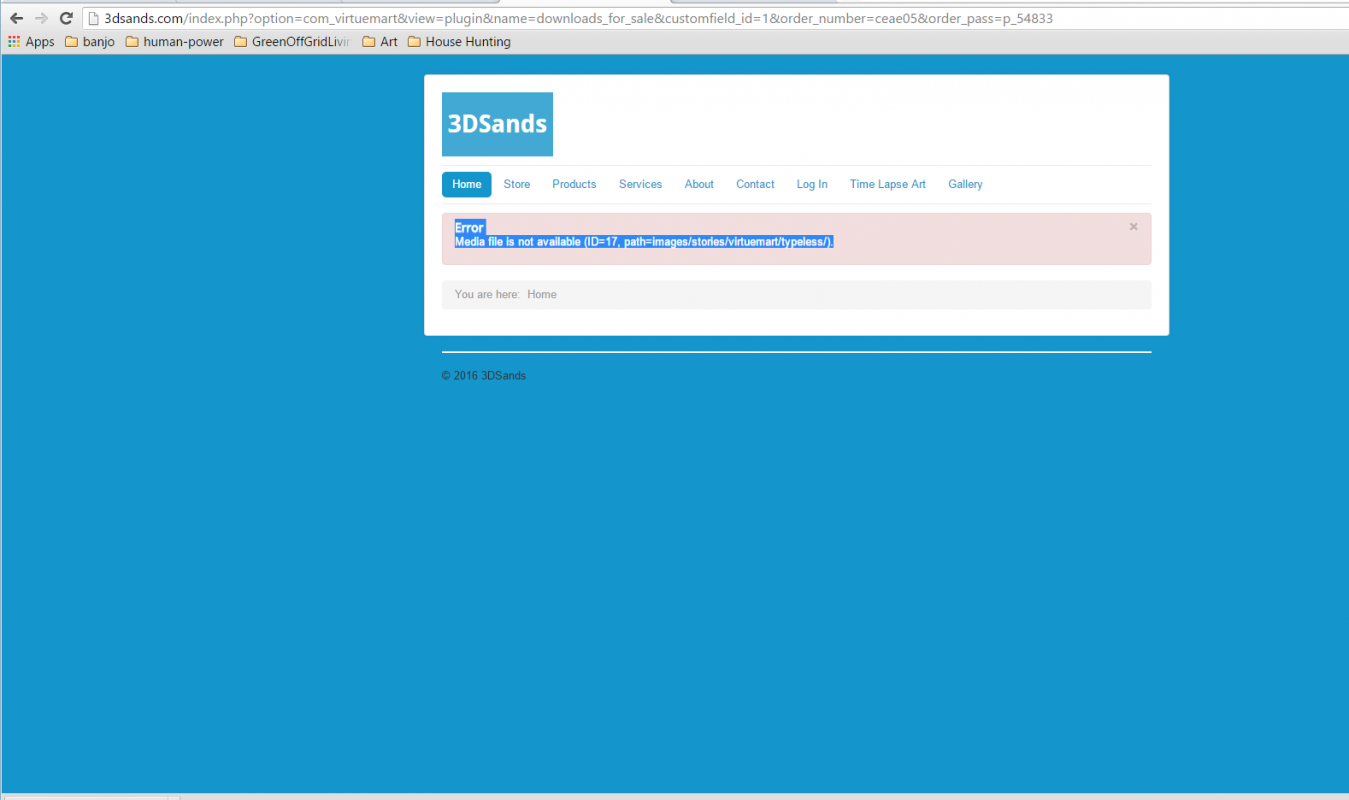The image size is (1349, 800).
Task: Dismiss the error message with the X
Action: pyautogui.click(x=1133, y=227)
